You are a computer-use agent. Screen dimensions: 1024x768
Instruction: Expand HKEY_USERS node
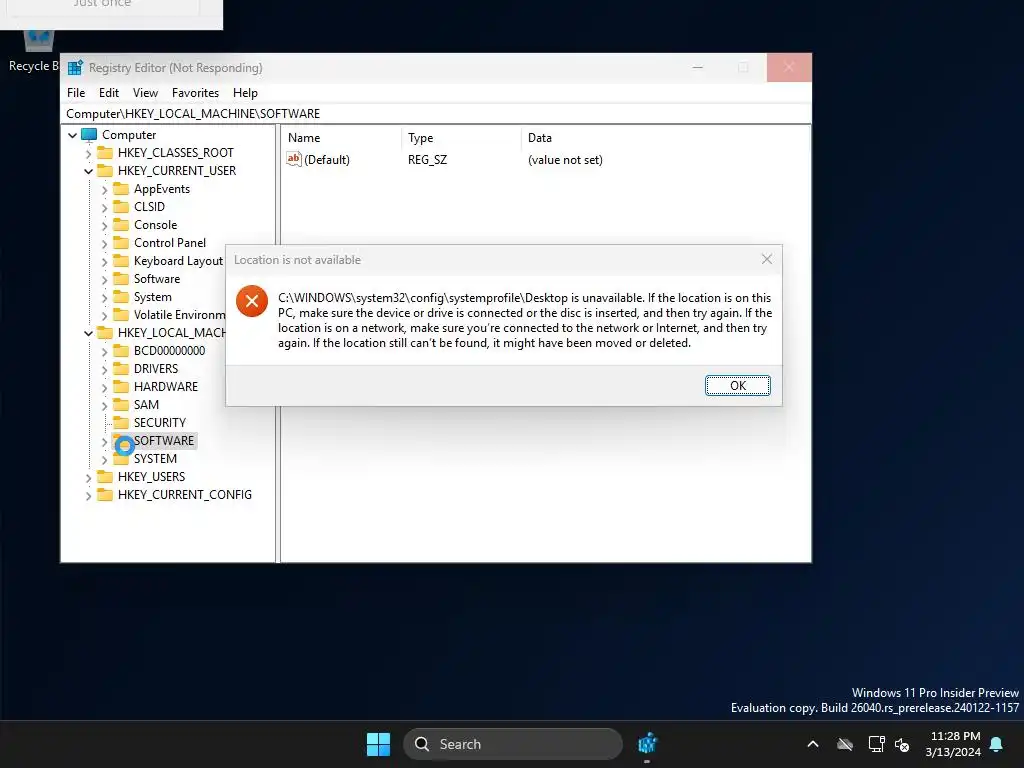88,477
